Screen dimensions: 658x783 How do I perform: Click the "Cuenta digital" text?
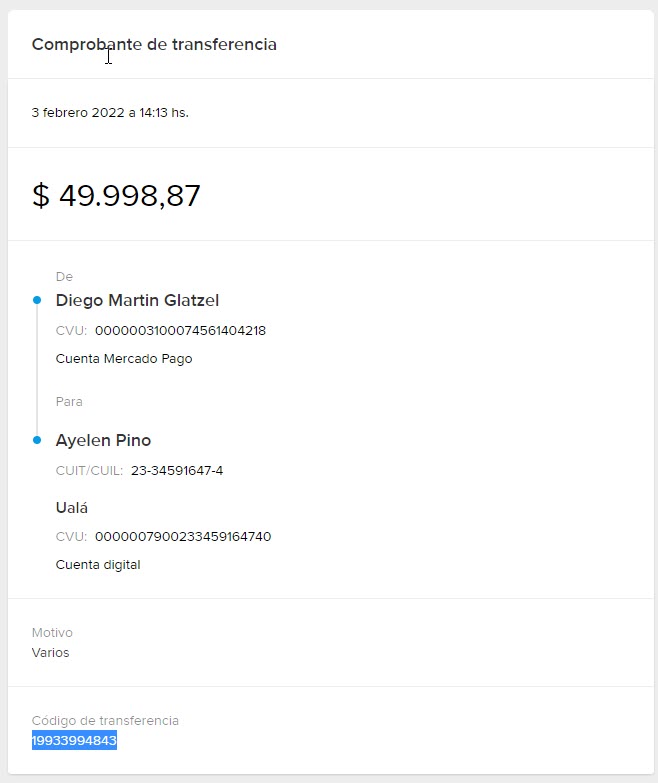click(x=98, y=565)
